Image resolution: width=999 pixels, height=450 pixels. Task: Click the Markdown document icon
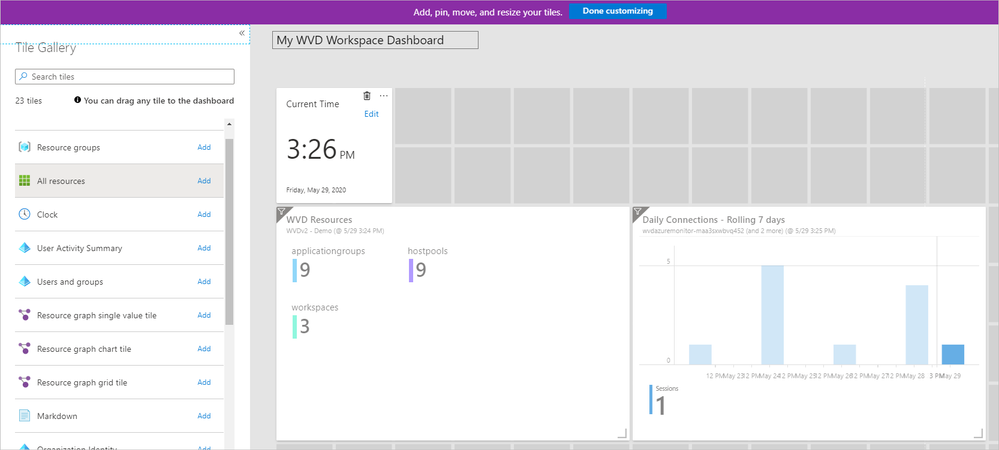coord(24,416)
